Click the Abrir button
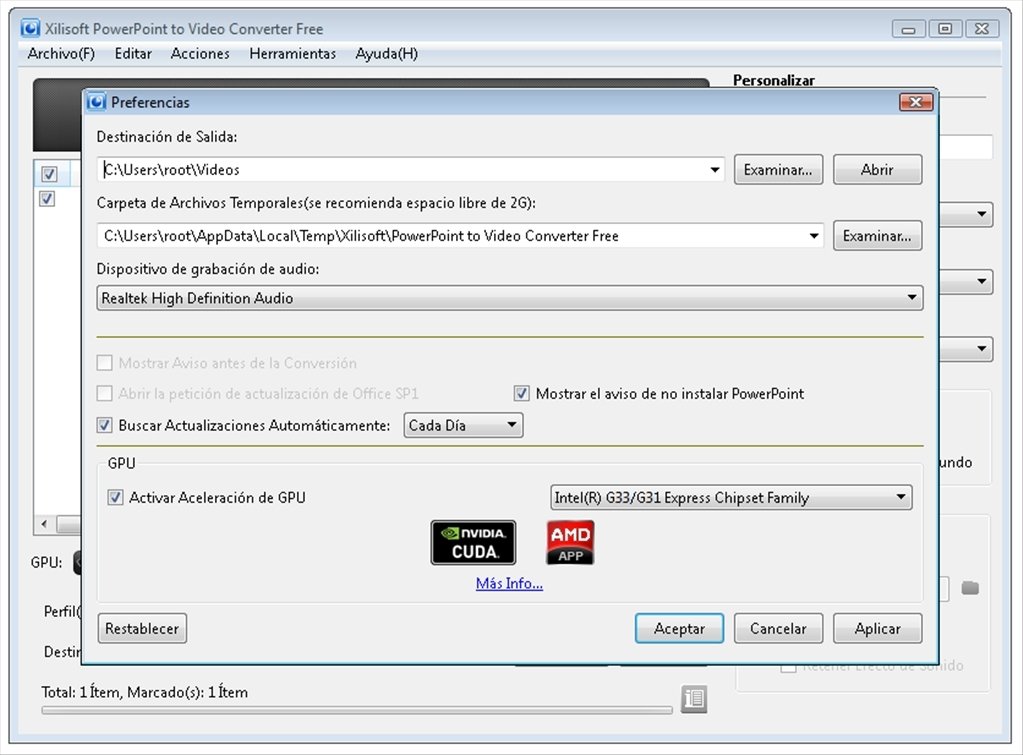Screen dimensions: 1023x755 878,170
